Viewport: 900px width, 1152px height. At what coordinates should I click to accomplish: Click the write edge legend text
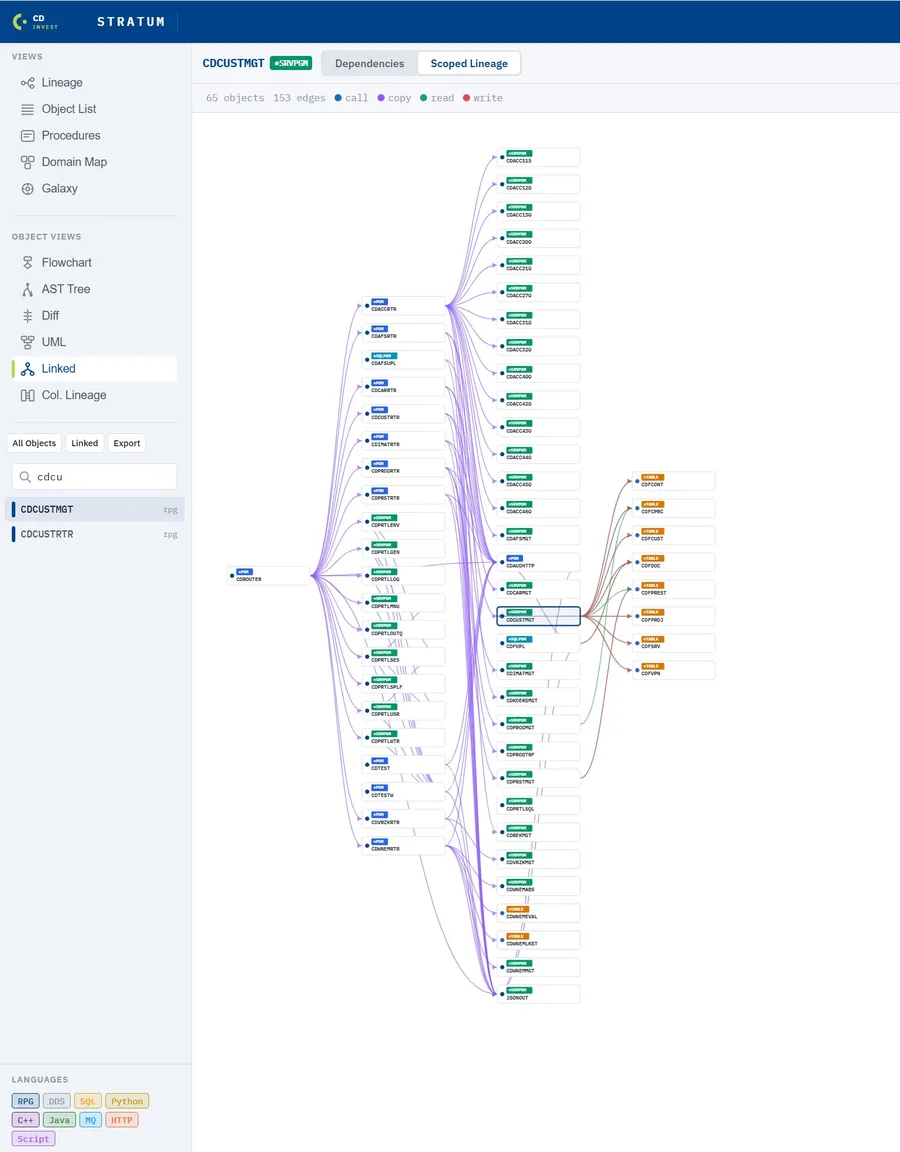[x=488, y=98]
